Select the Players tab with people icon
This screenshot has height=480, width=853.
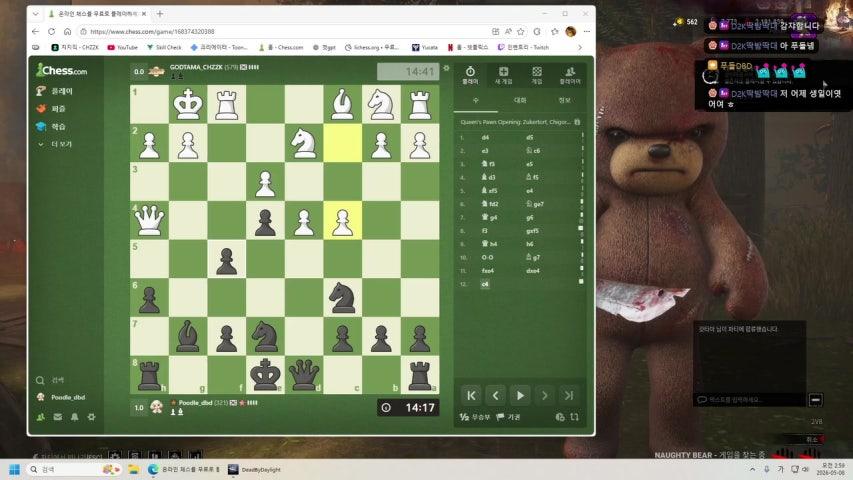pos(570,75)
